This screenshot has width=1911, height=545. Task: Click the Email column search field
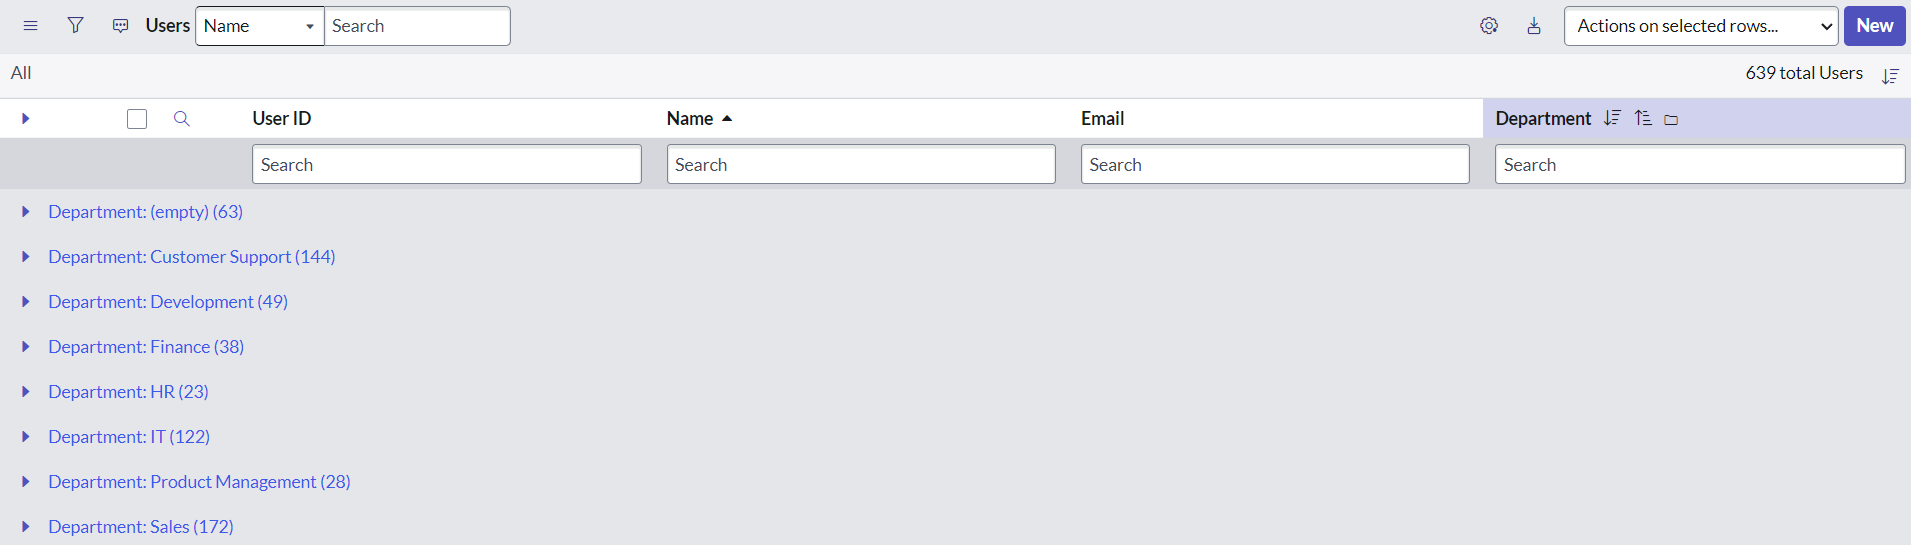tap(1274, 165)
